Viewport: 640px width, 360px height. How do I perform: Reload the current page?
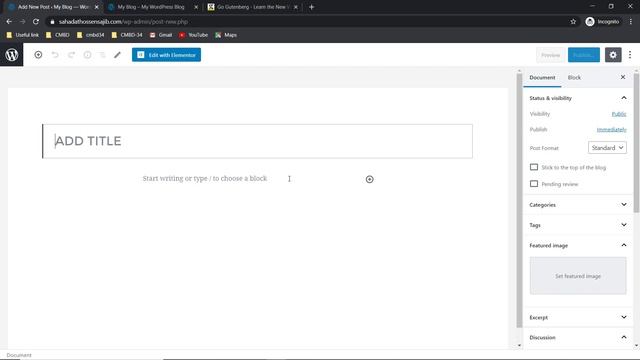pos(36,22)
